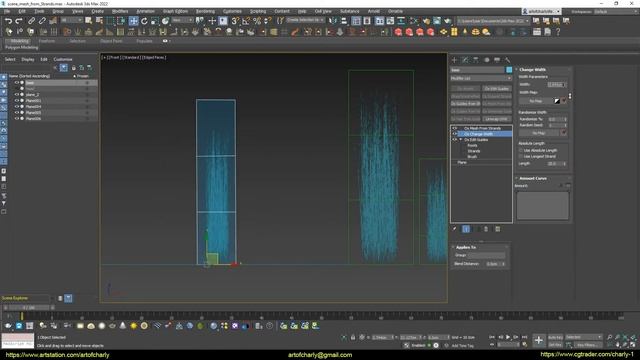Toggle the Percent Snap icon
This screenshot has height=360, width=640.
[x=257, y=21]
